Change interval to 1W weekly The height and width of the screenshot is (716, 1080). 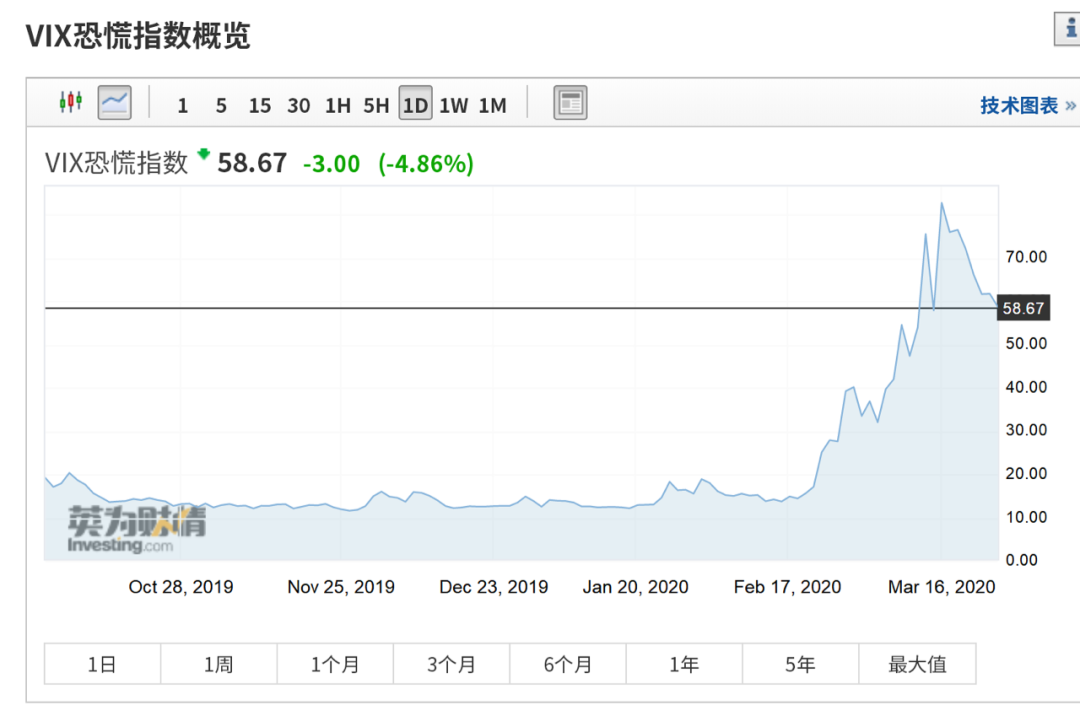(454, 105)
